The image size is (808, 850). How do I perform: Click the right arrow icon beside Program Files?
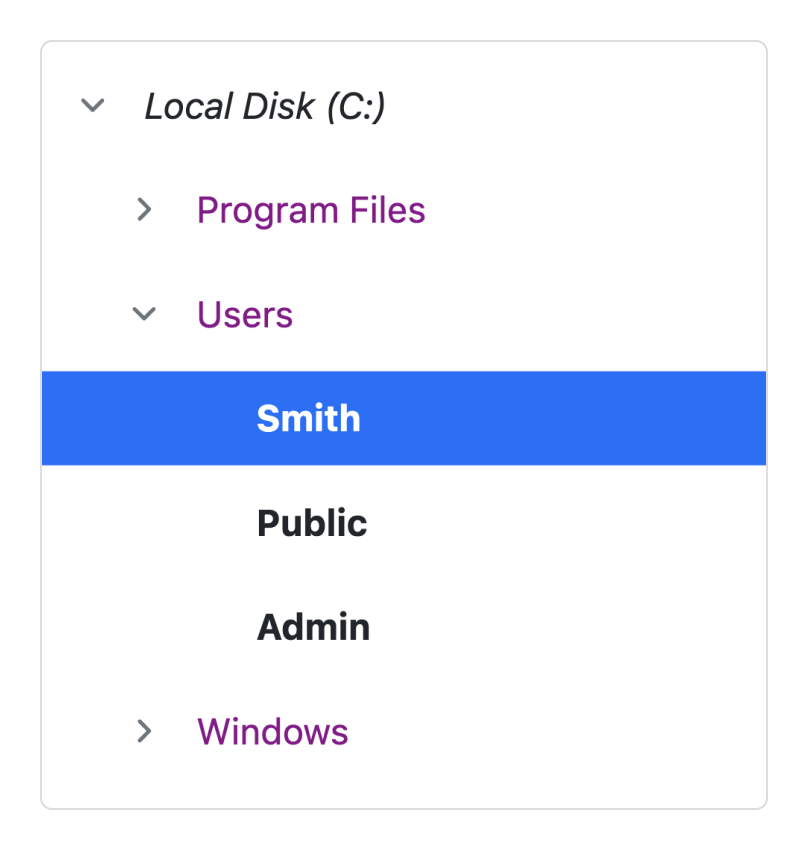tap(145, 210)
